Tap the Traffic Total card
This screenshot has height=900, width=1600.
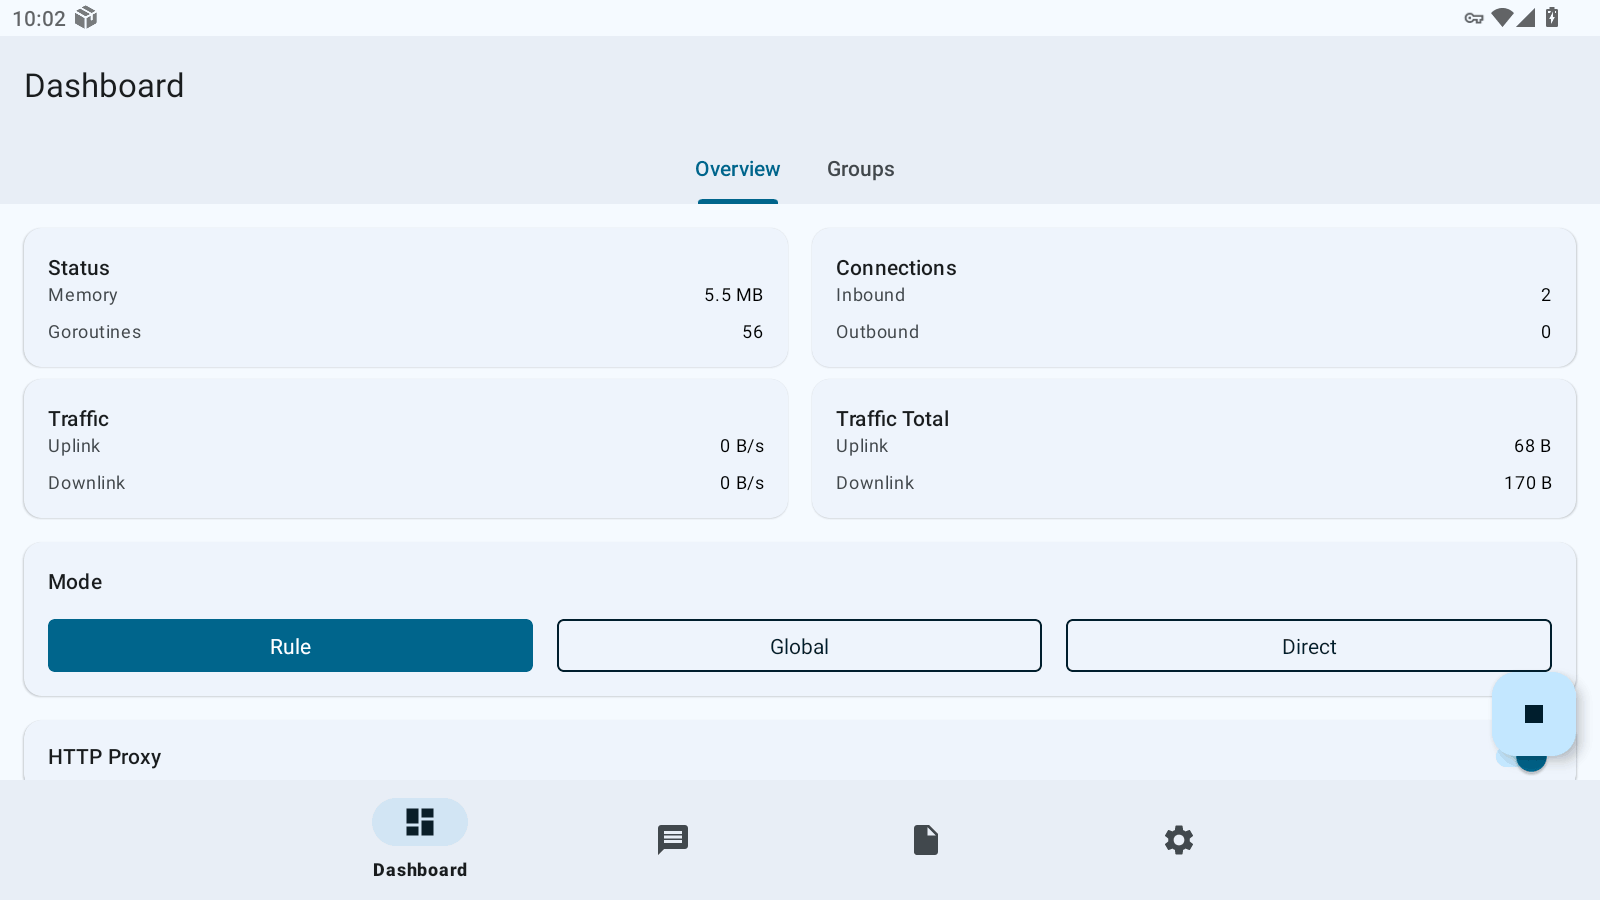[1193, 449]
